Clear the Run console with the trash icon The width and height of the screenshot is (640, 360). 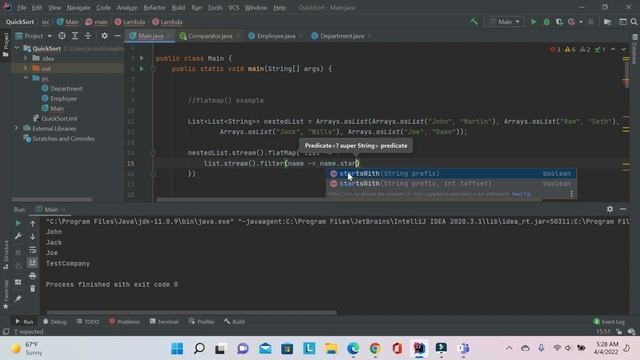33,289
